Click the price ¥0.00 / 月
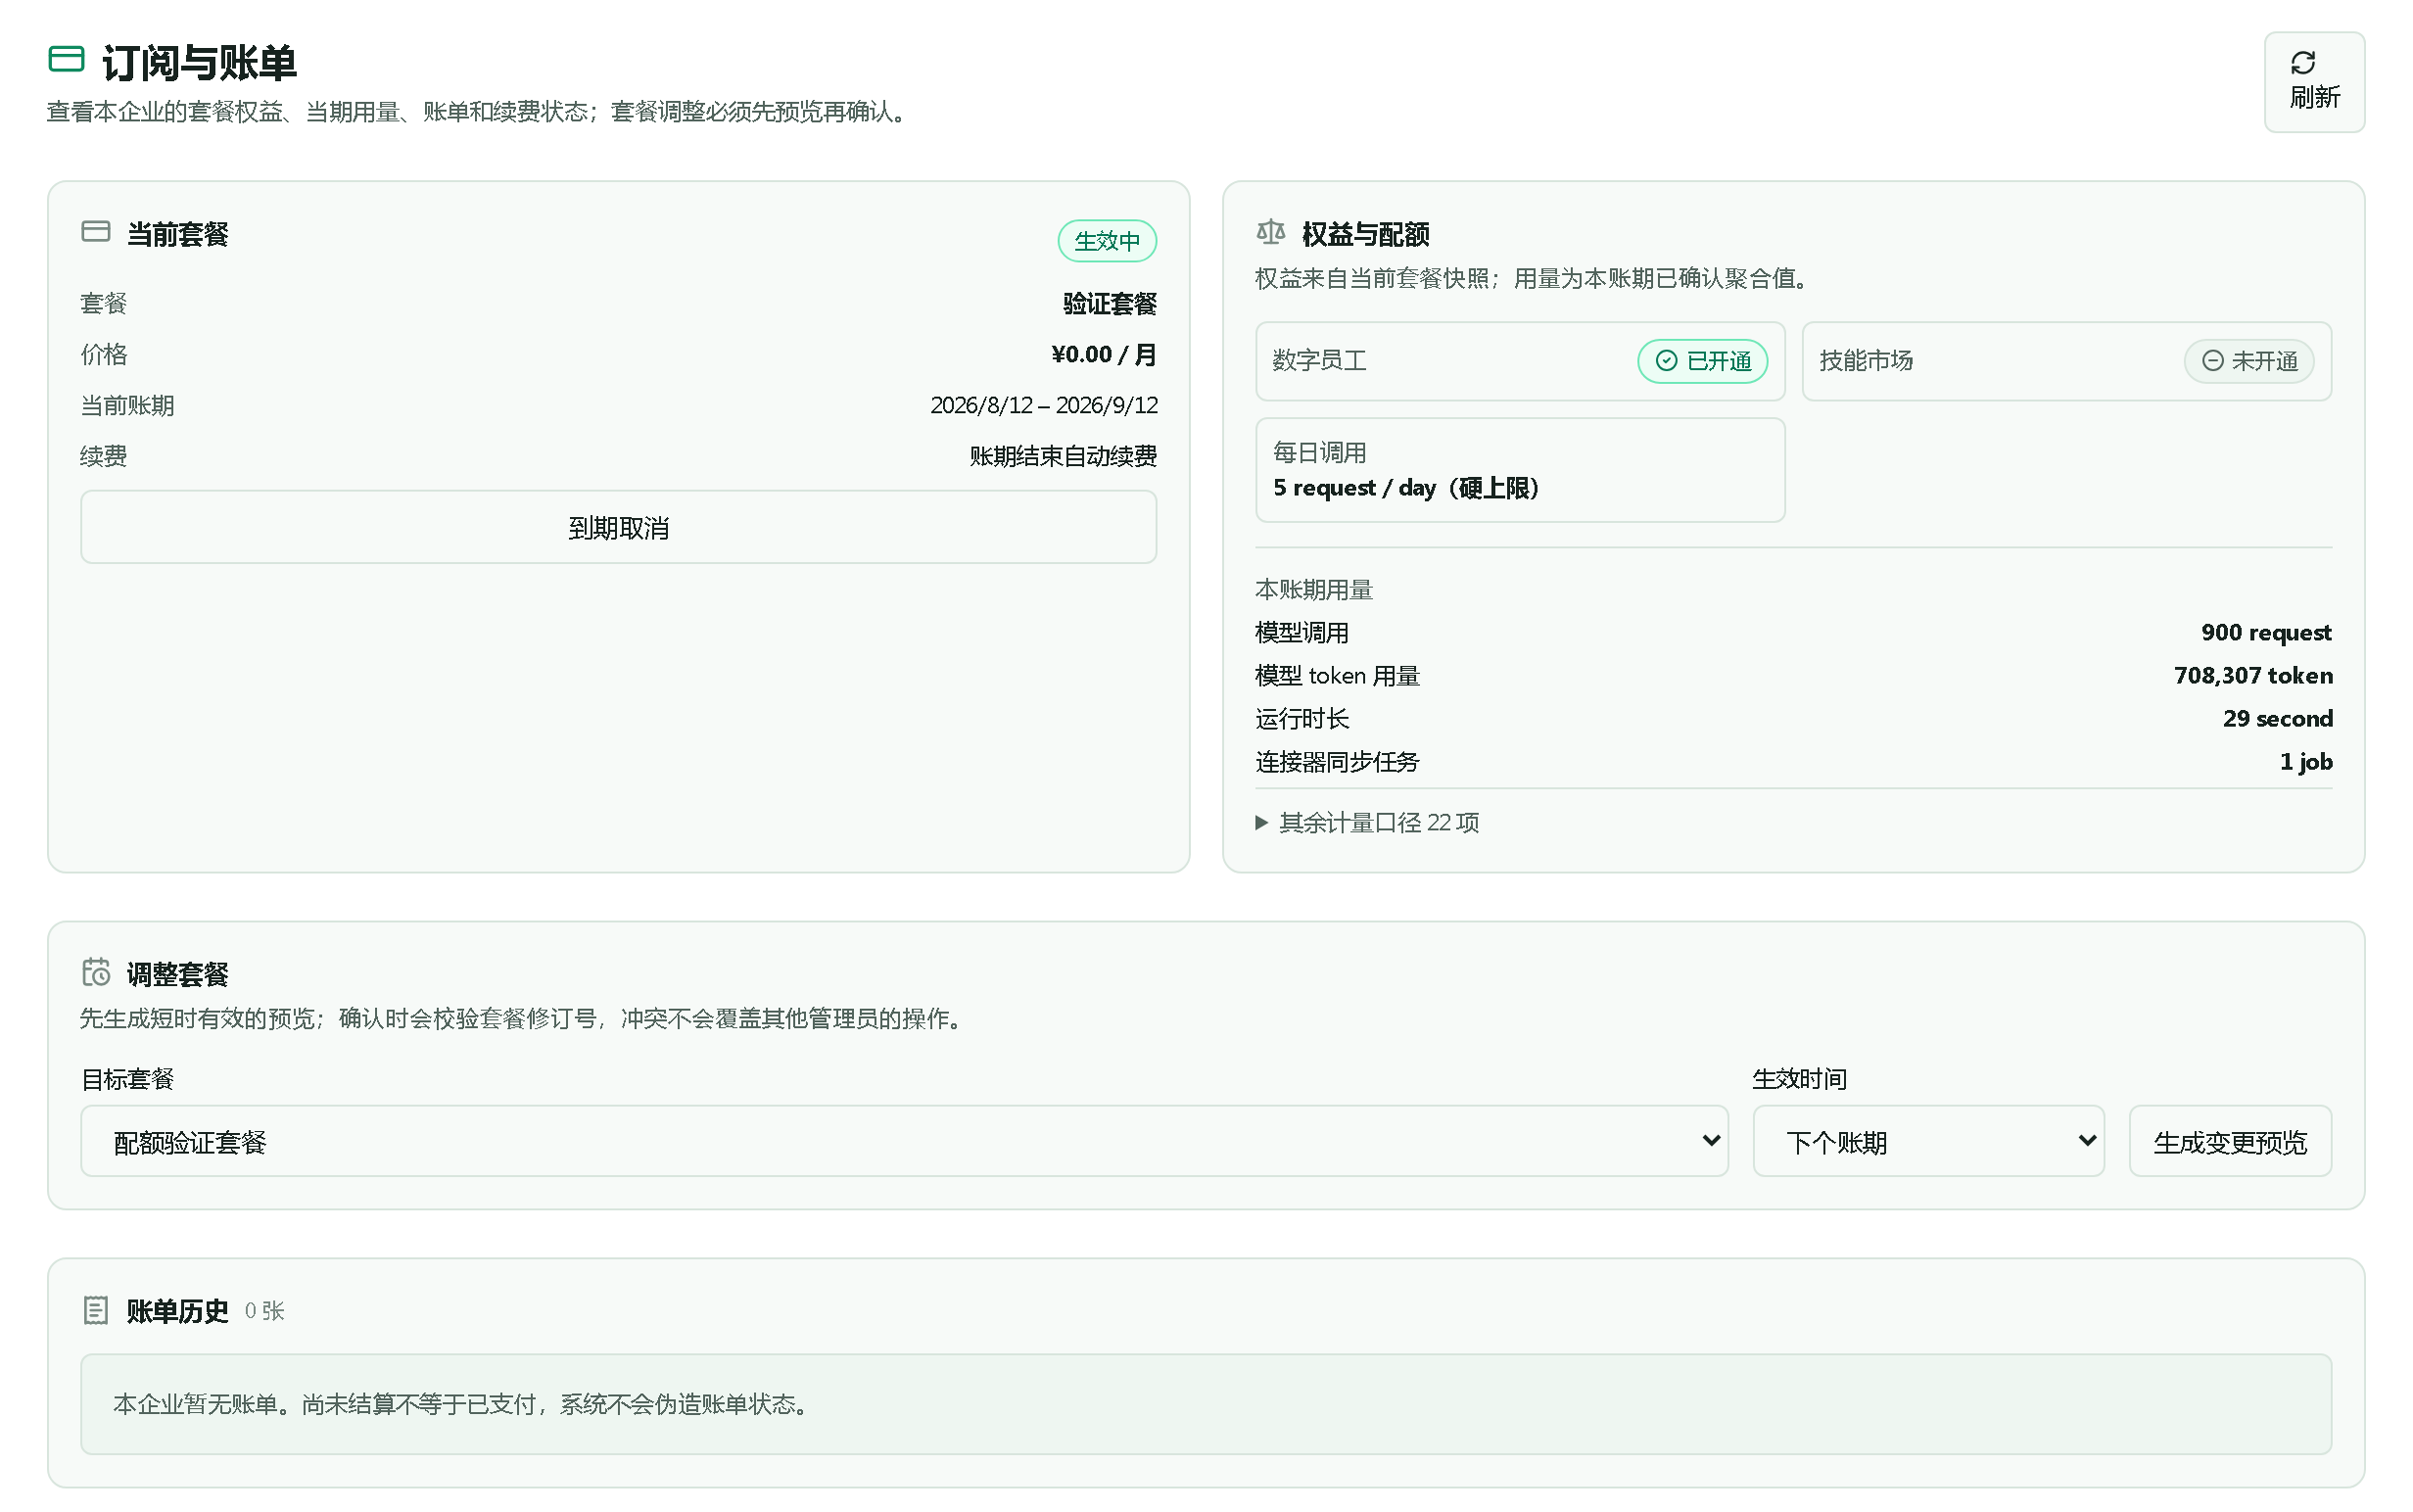 1103,354
